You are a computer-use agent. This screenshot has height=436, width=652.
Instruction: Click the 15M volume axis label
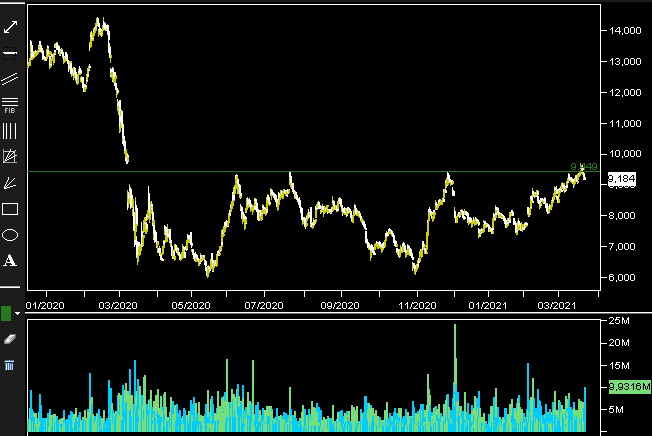click(x=619, y=366)
